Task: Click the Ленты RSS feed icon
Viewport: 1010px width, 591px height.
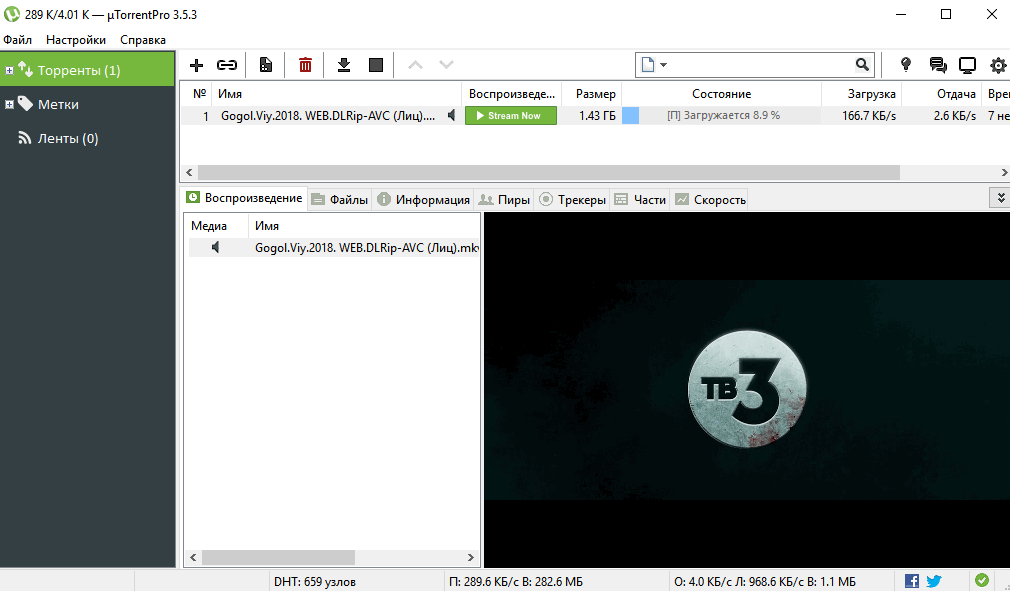Action: (x=24, y=138)
